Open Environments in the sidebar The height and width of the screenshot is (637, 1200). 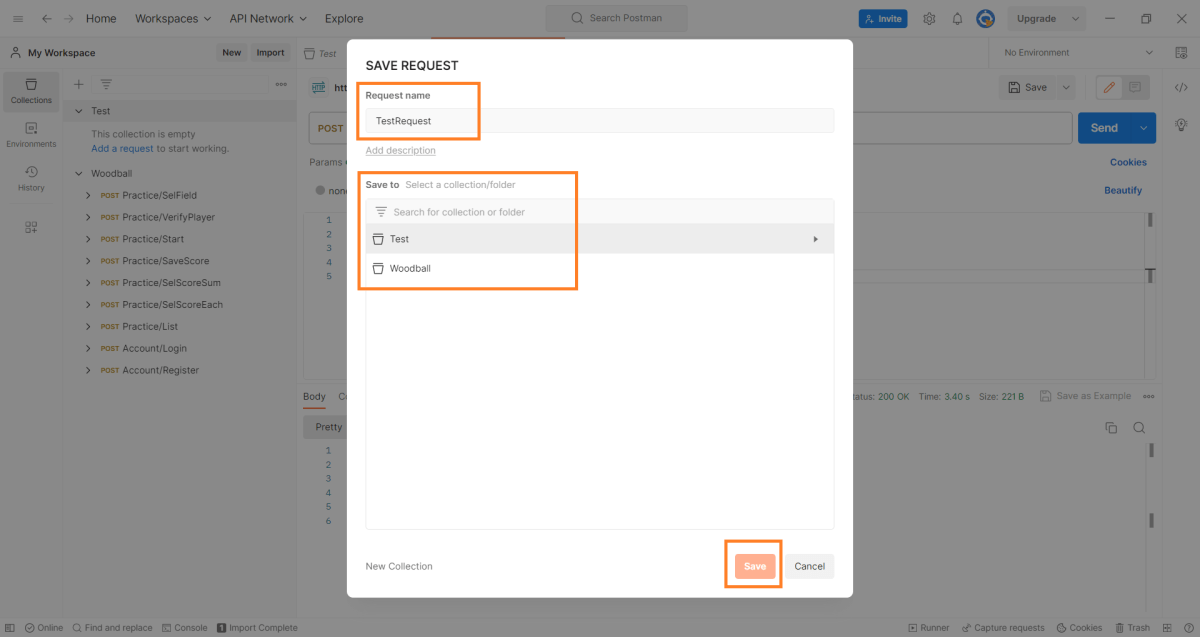(x=31, y=135)
